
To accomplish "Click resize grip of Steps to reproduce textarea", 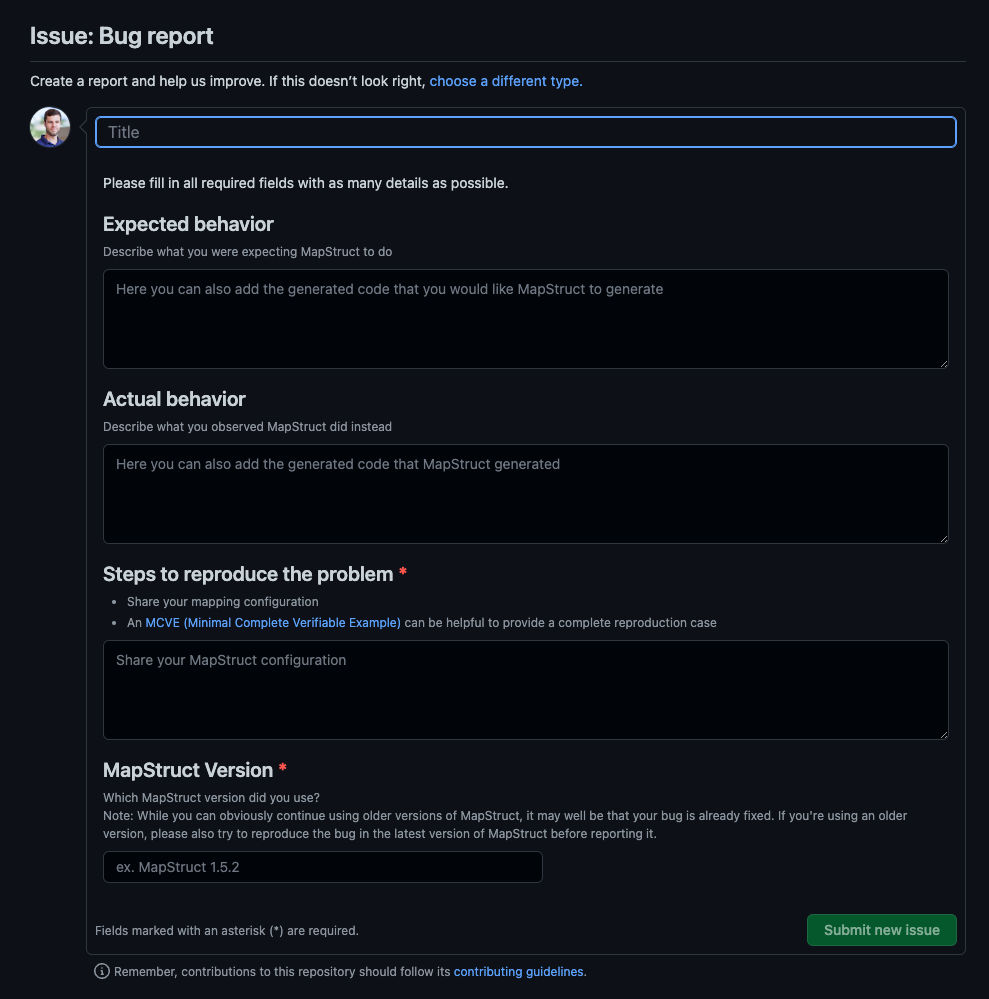I will pos(942,733).
